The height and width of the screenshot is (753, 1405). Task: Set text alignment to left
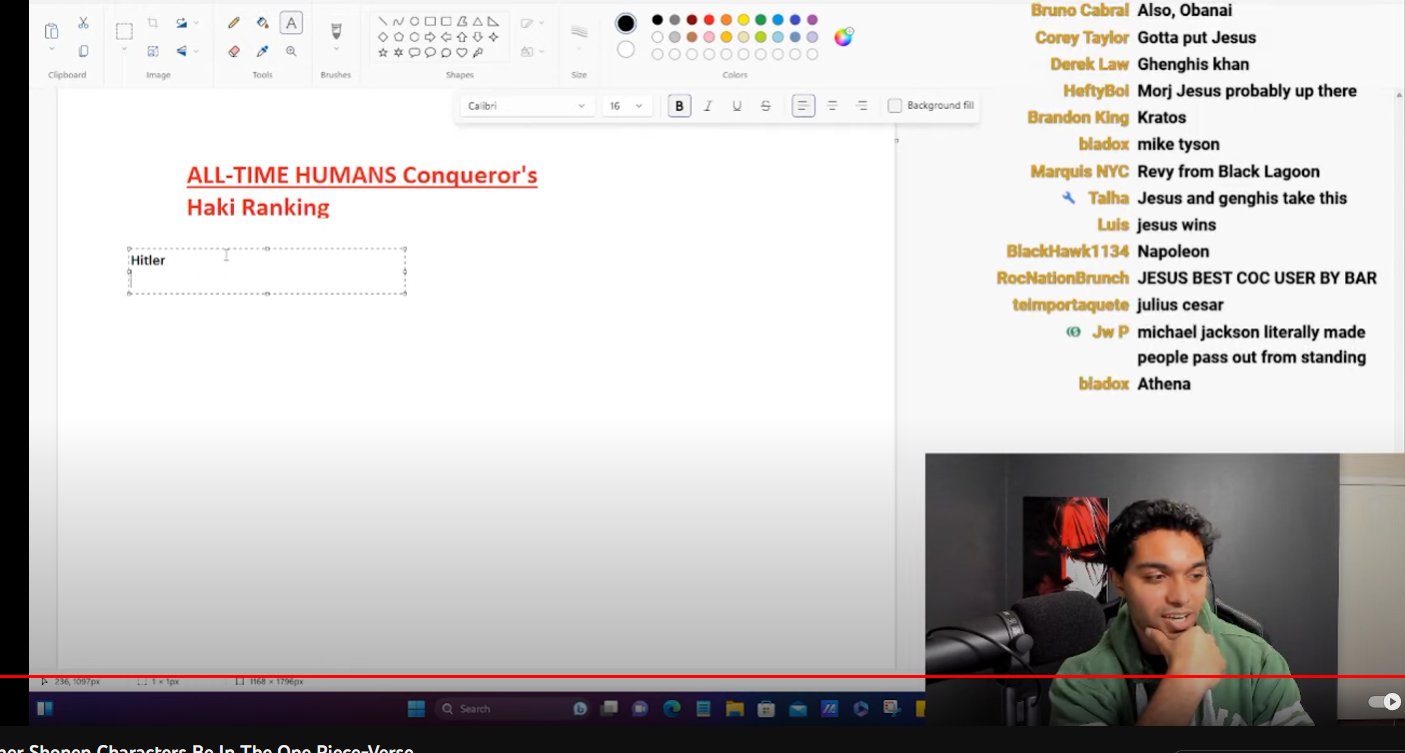803,105
